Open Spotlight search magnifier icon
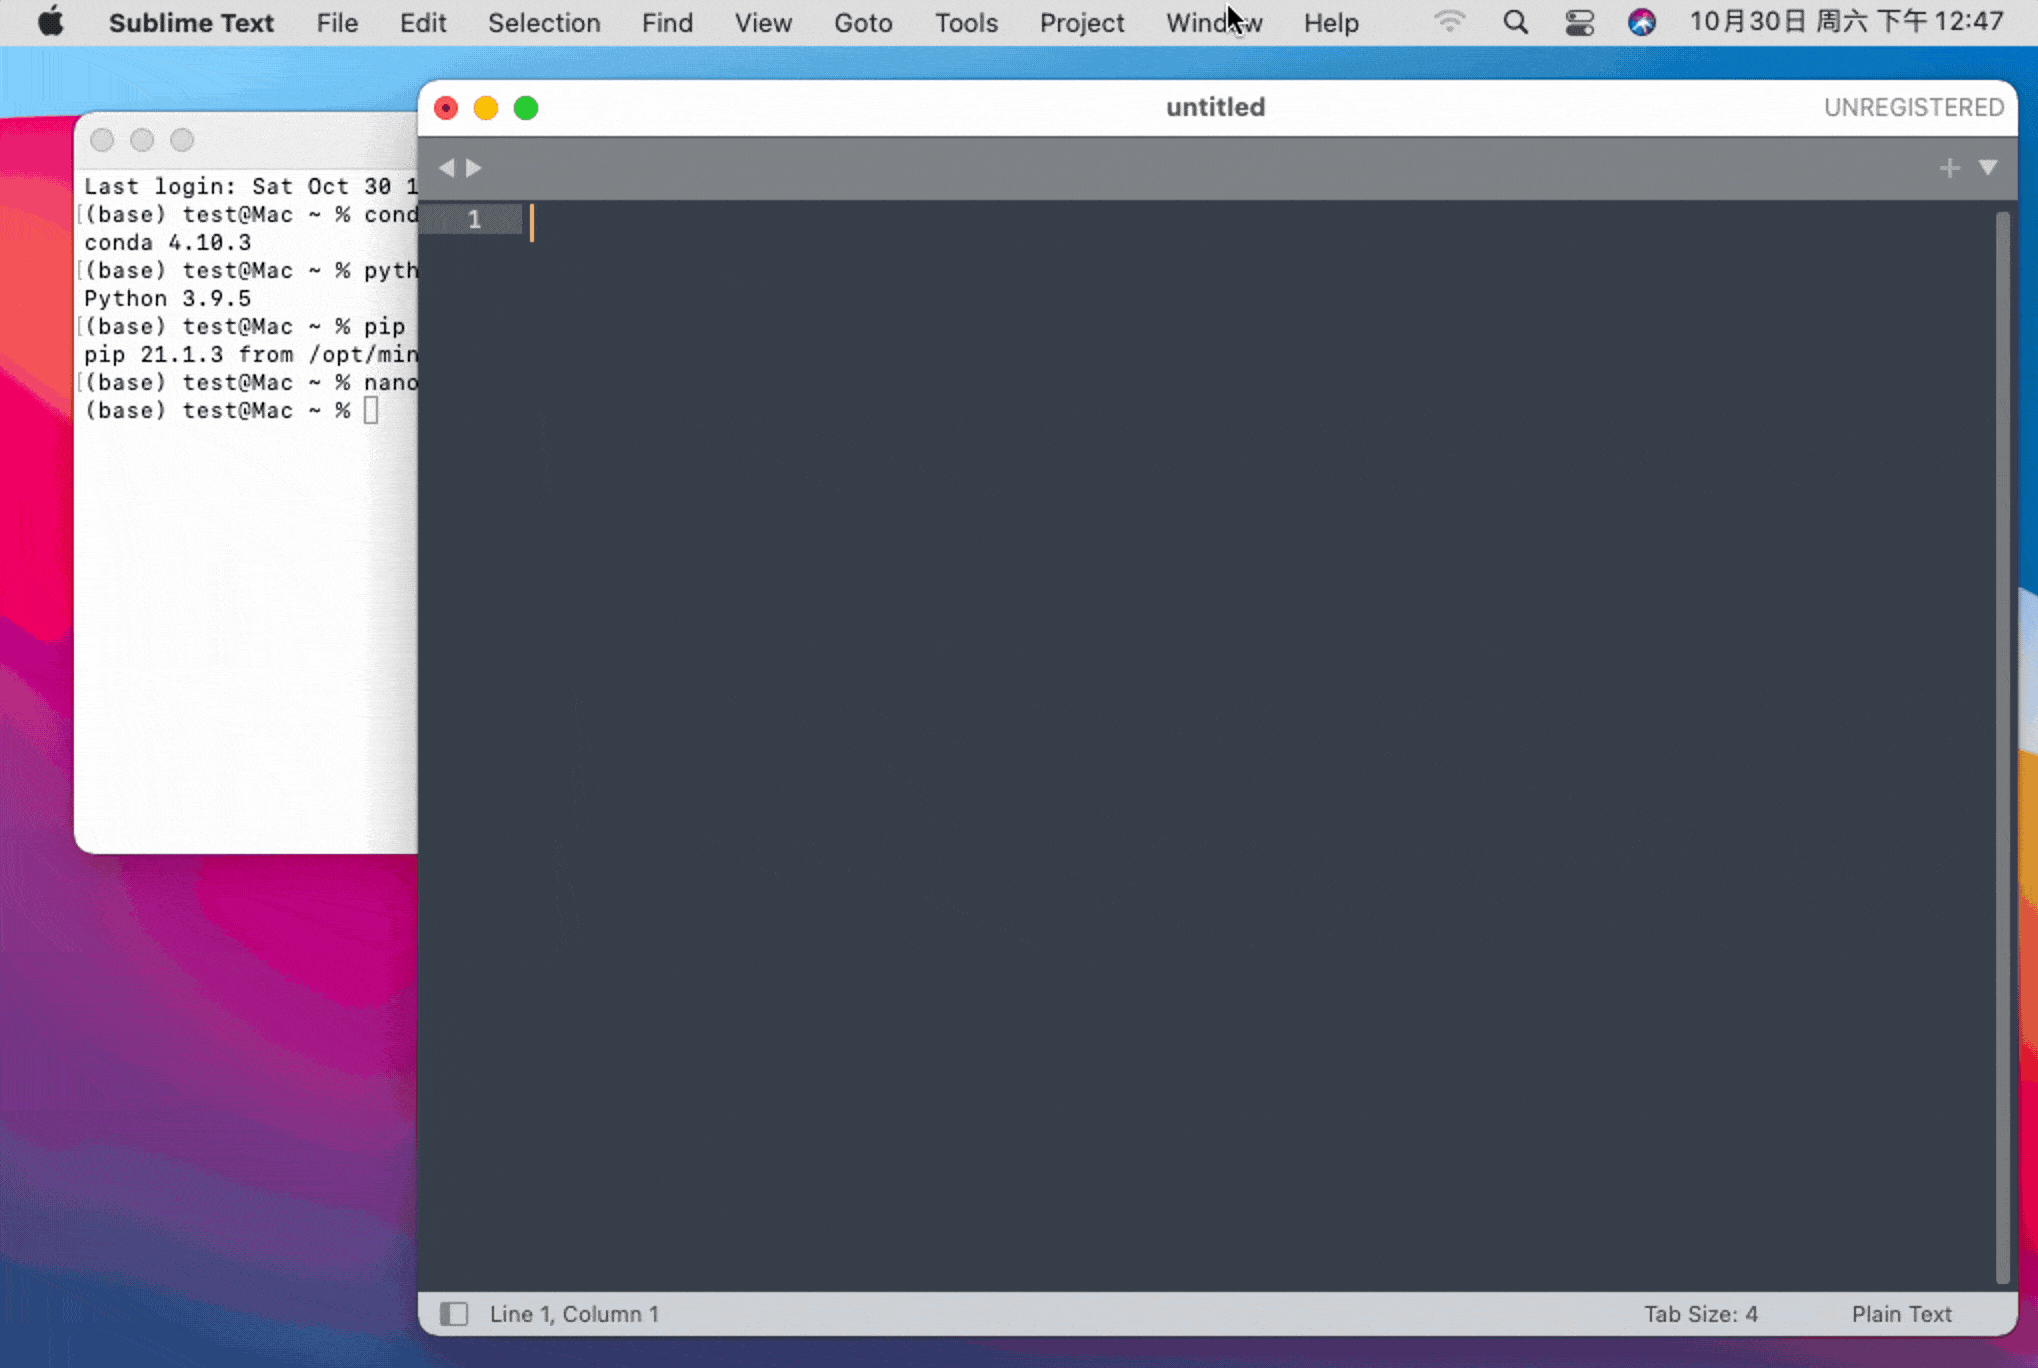Screen dimensions: 2038x1368 1515,22
